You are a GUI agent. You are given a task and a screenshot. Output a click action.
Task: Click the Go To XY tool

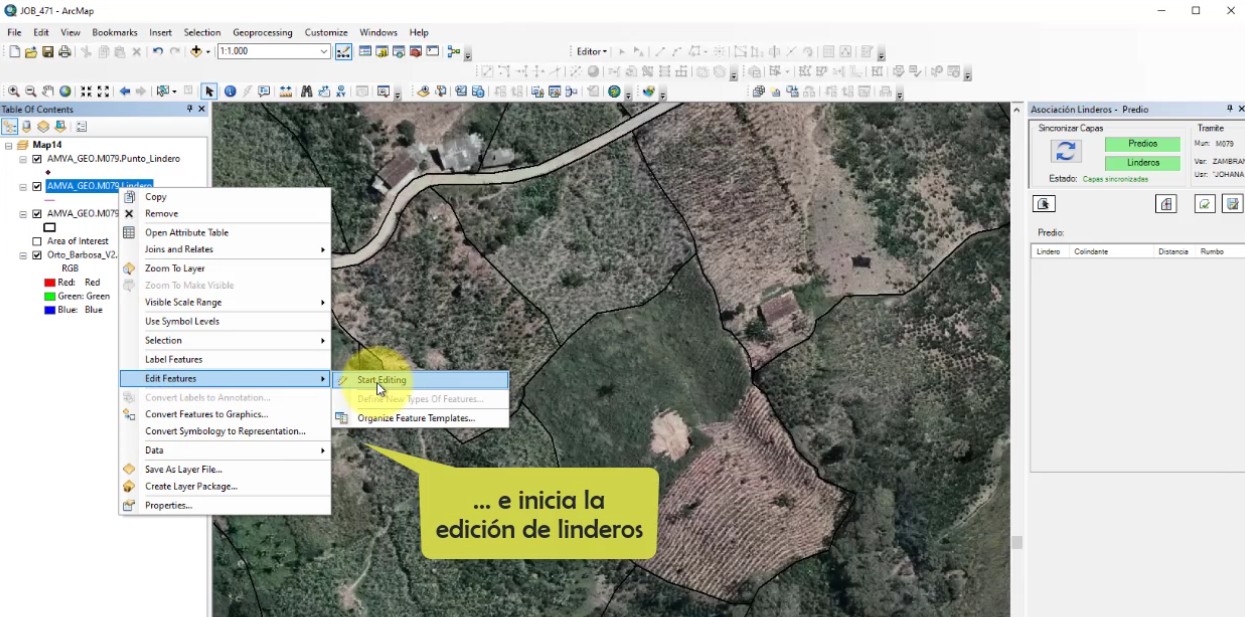pos(342,91)
